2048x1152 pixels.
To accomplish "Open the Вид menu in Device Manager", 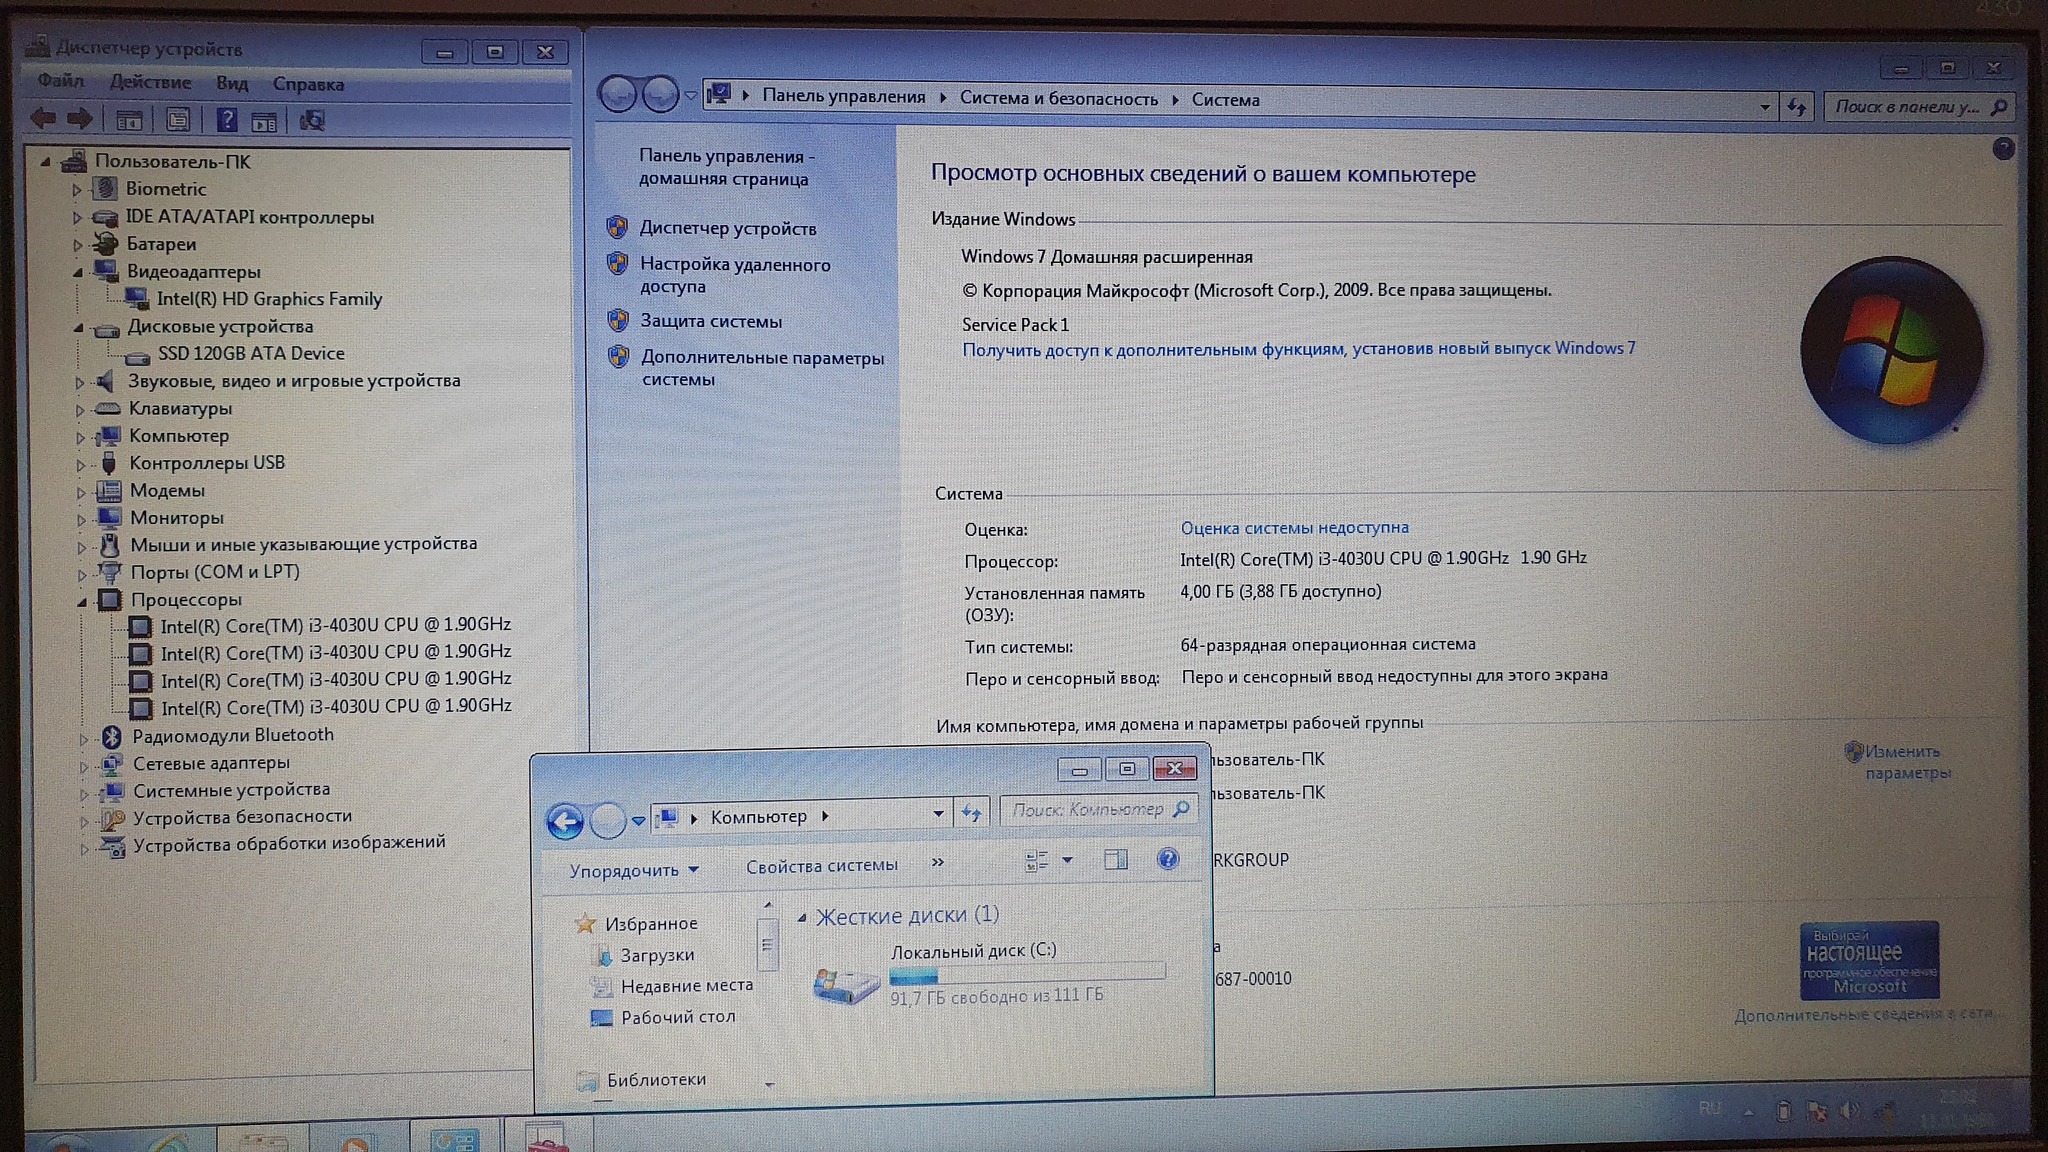I will point(232,84).
